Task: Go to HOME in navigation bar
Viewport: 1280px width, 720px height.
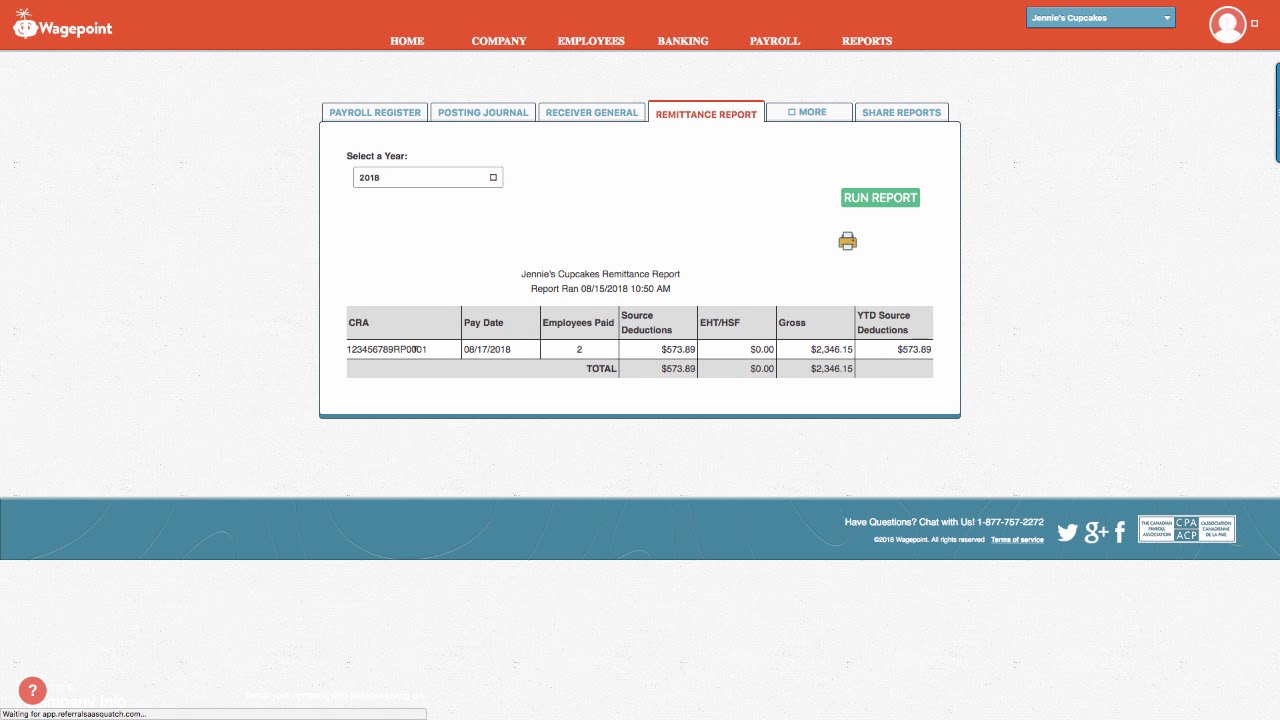Action: pyautogui.click(x=407, y=41)
